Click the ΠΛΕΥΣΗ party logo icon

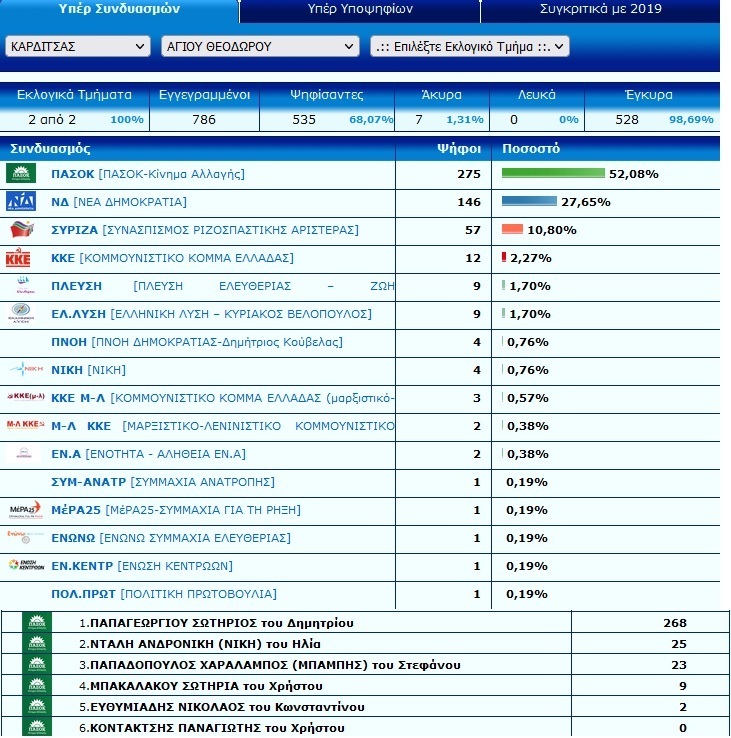[25, 285]
